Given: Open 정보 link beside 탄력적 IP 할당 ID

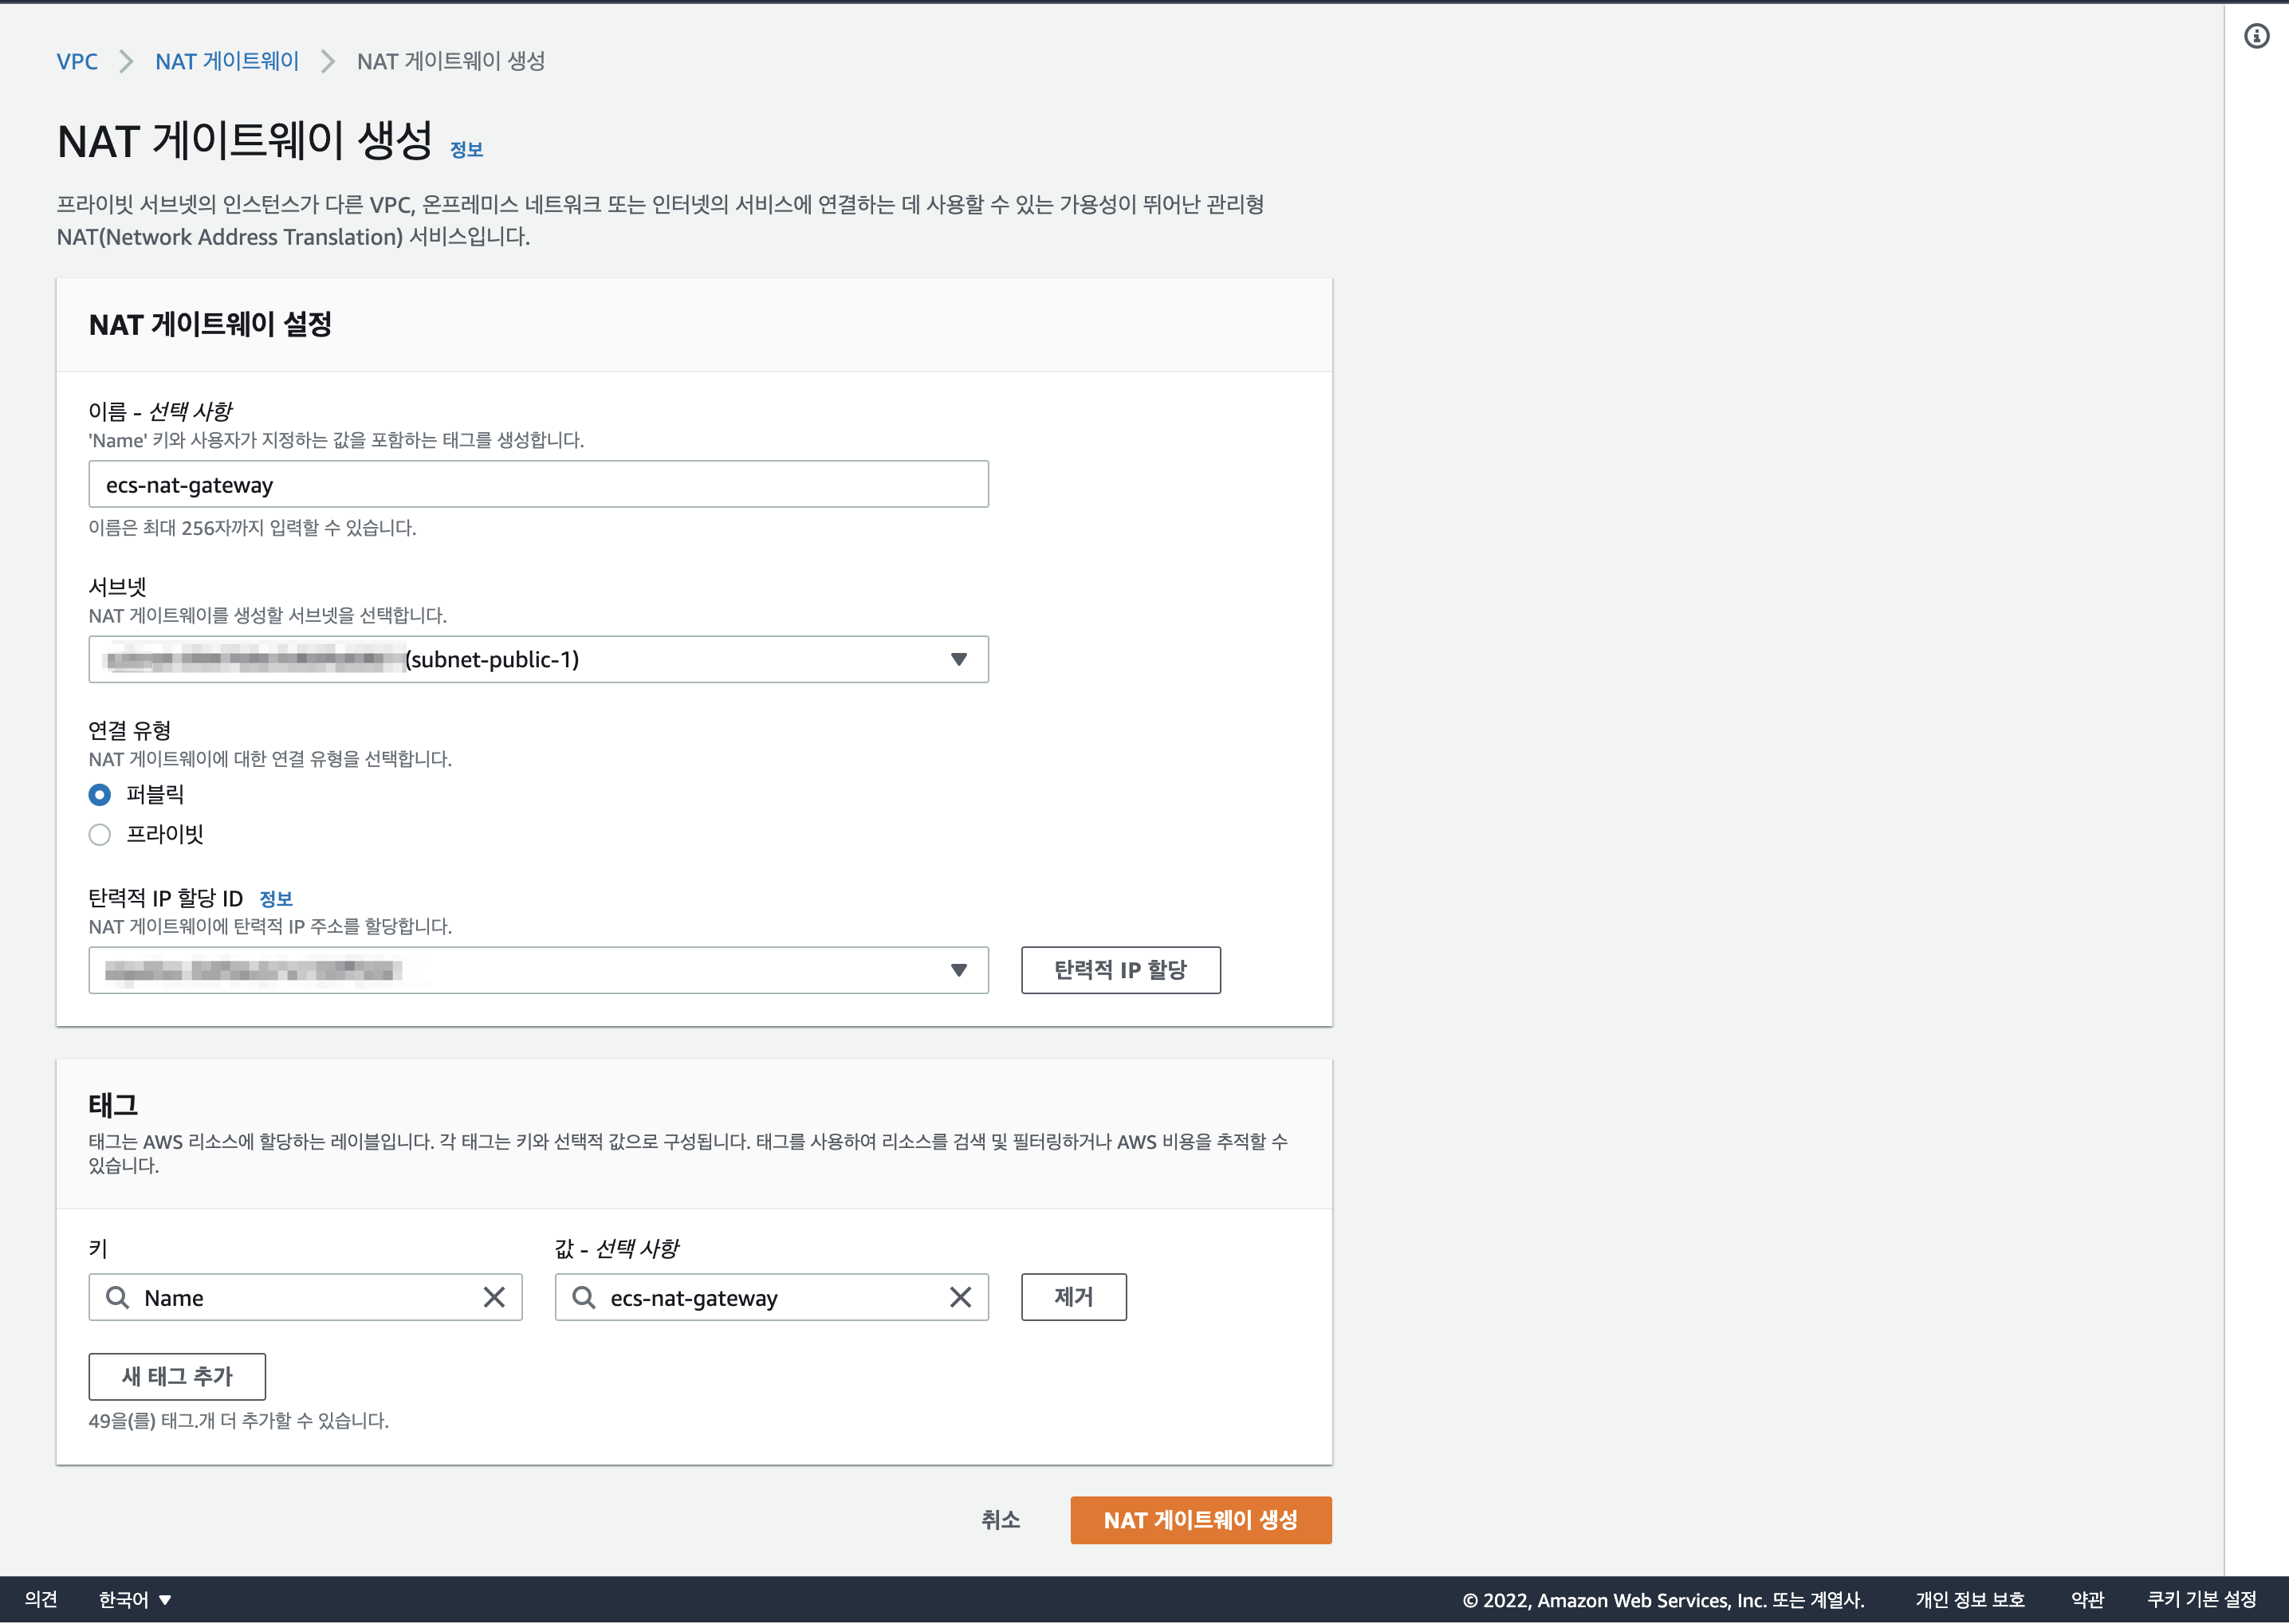Looking at the screenshot, I should tap(276, 898).
